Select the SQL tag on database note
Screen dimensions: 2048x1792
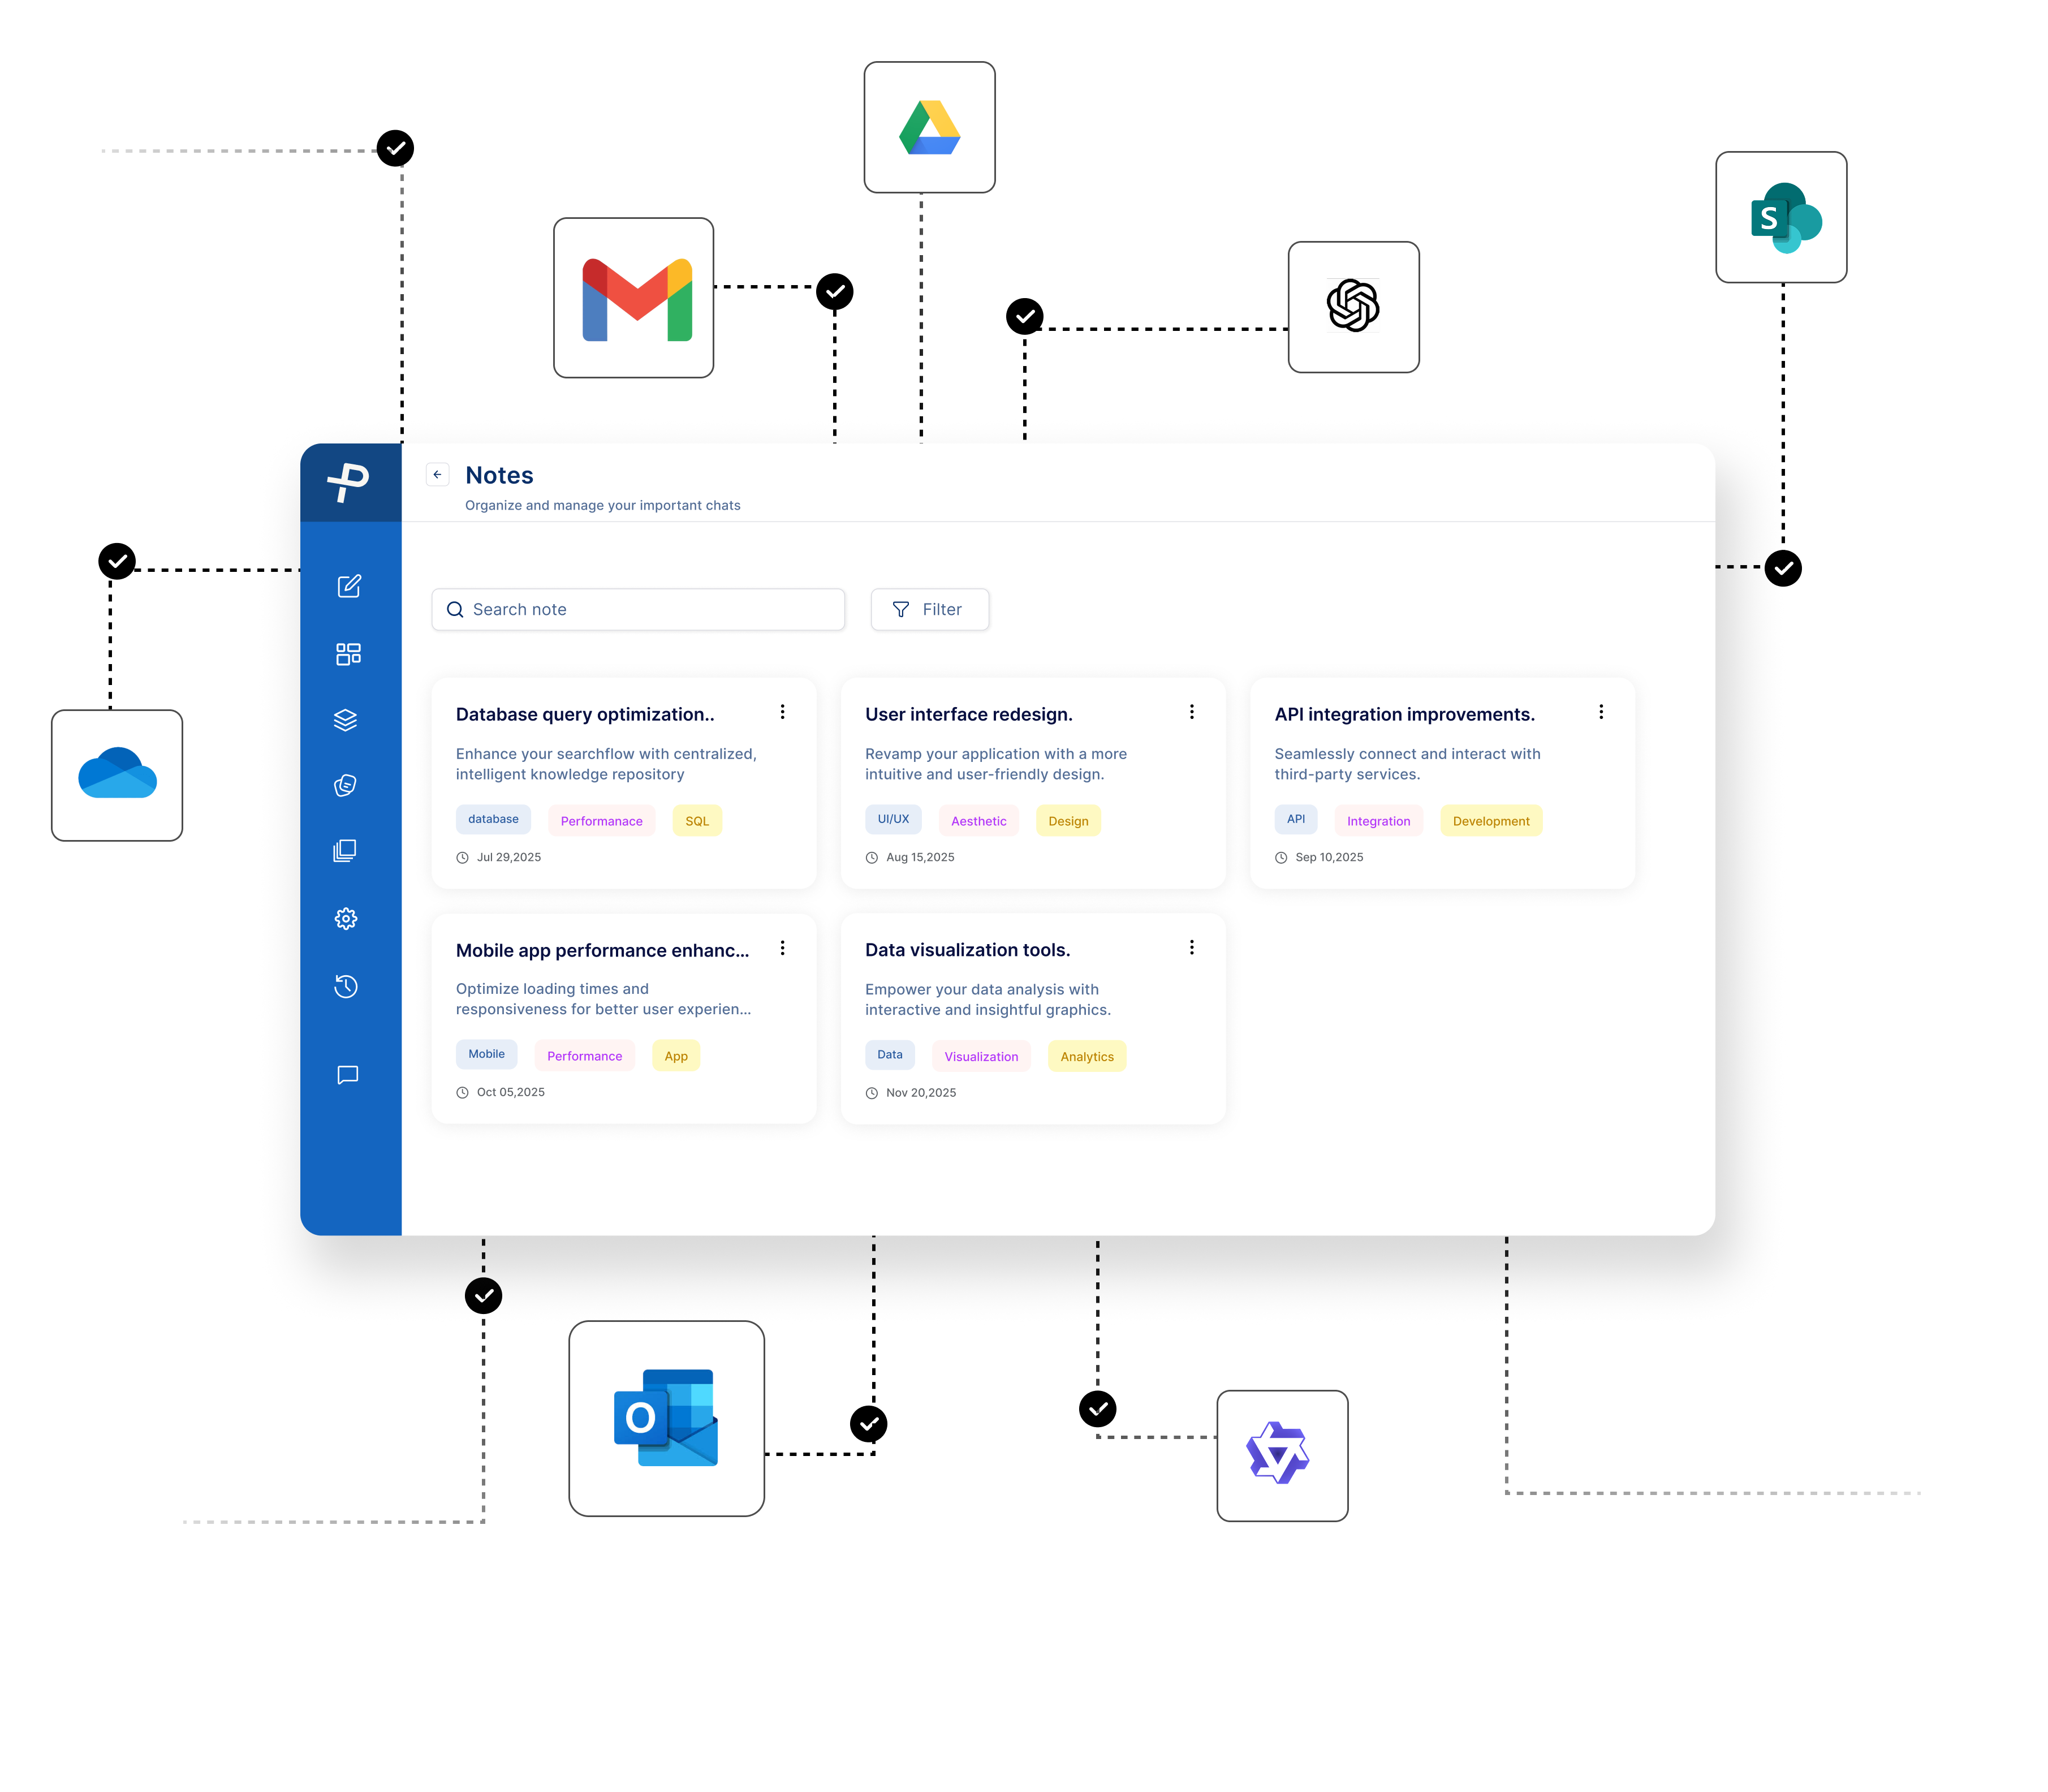[x=697, y=820]
